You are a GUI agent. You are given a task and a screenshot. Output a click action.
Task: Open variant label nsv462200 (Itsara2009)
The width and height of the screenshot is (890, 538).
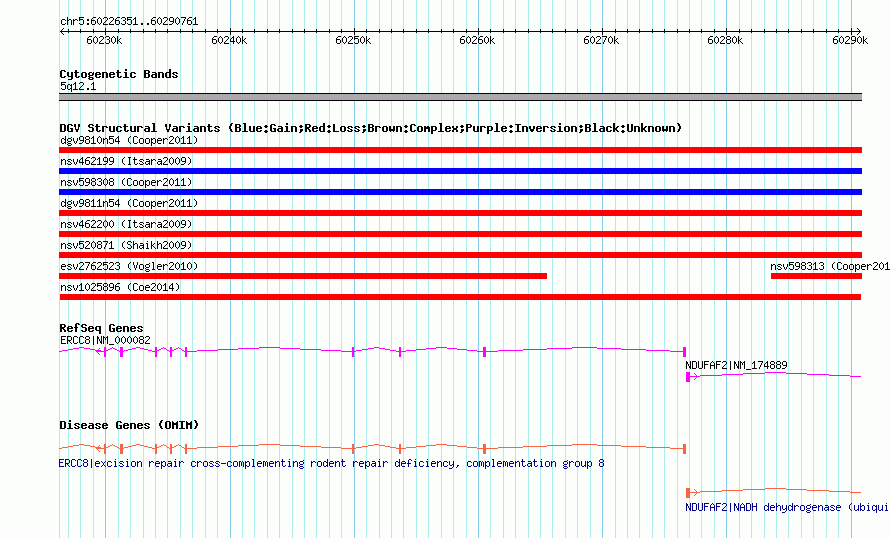tap(126, 224)
